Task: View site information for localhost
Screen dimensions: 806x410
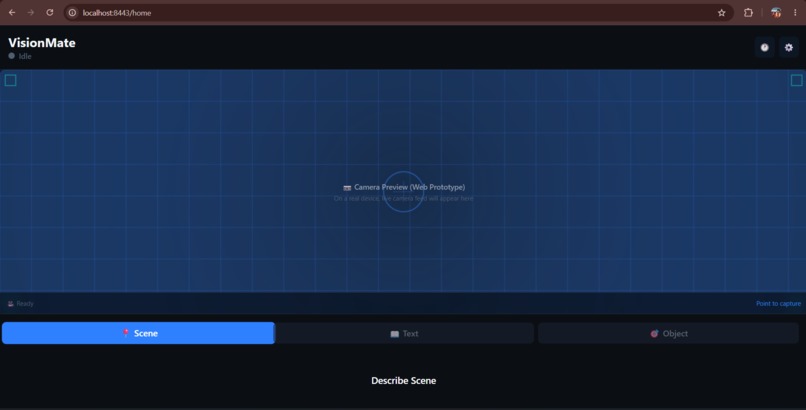Action: pos(72,13)
